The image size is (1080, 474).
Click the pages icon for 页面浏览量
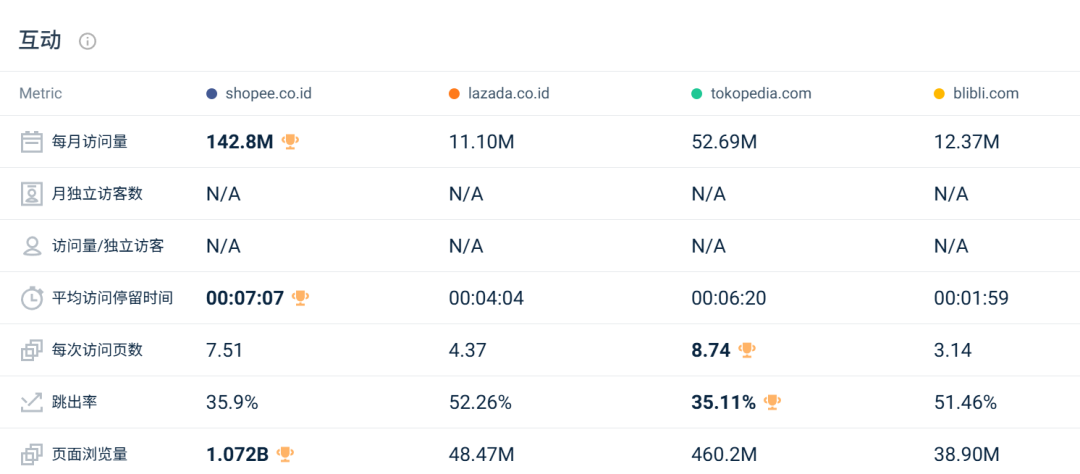pos(32,455)
